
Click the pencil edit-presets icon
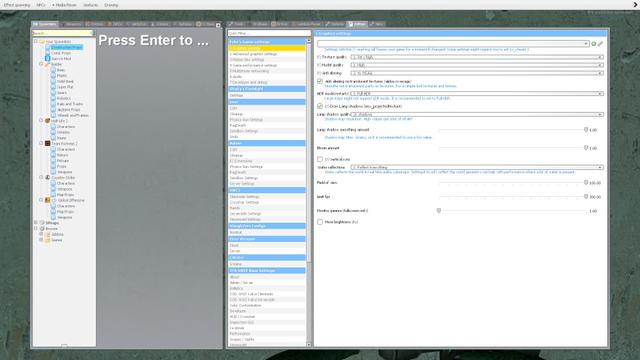[x=600, y=44]
